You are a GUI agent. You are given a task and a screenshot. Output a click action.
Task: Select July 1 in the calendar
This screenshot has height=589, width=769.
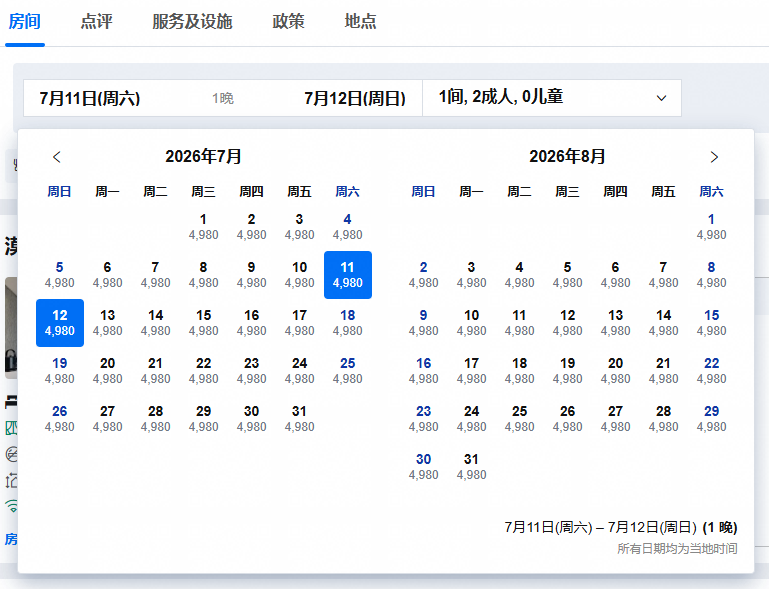[203, 227]
